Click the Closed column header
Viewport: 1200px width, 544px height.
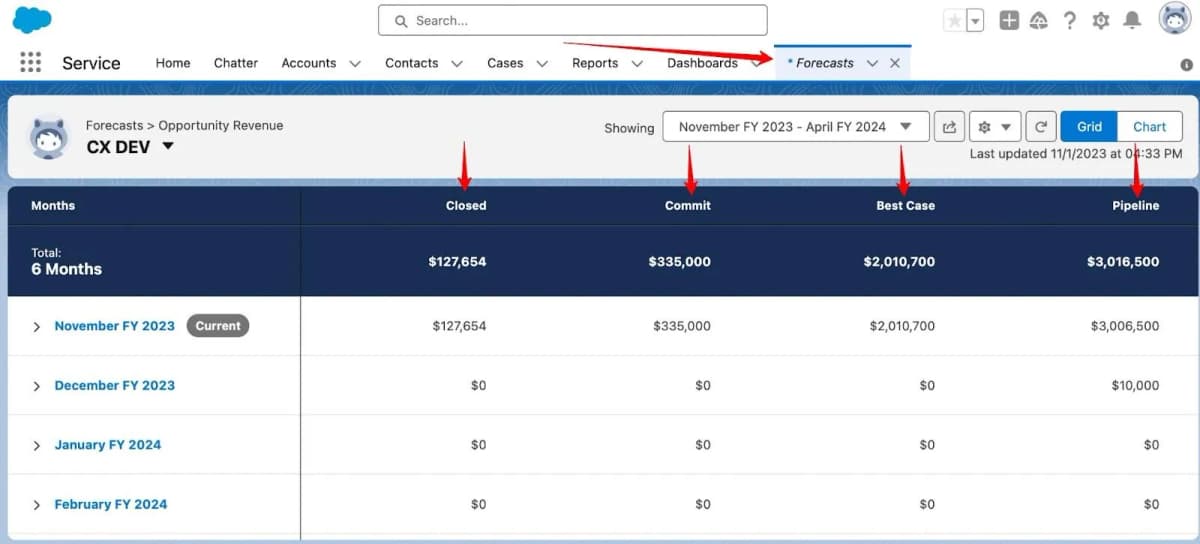(x=466, y=205)
